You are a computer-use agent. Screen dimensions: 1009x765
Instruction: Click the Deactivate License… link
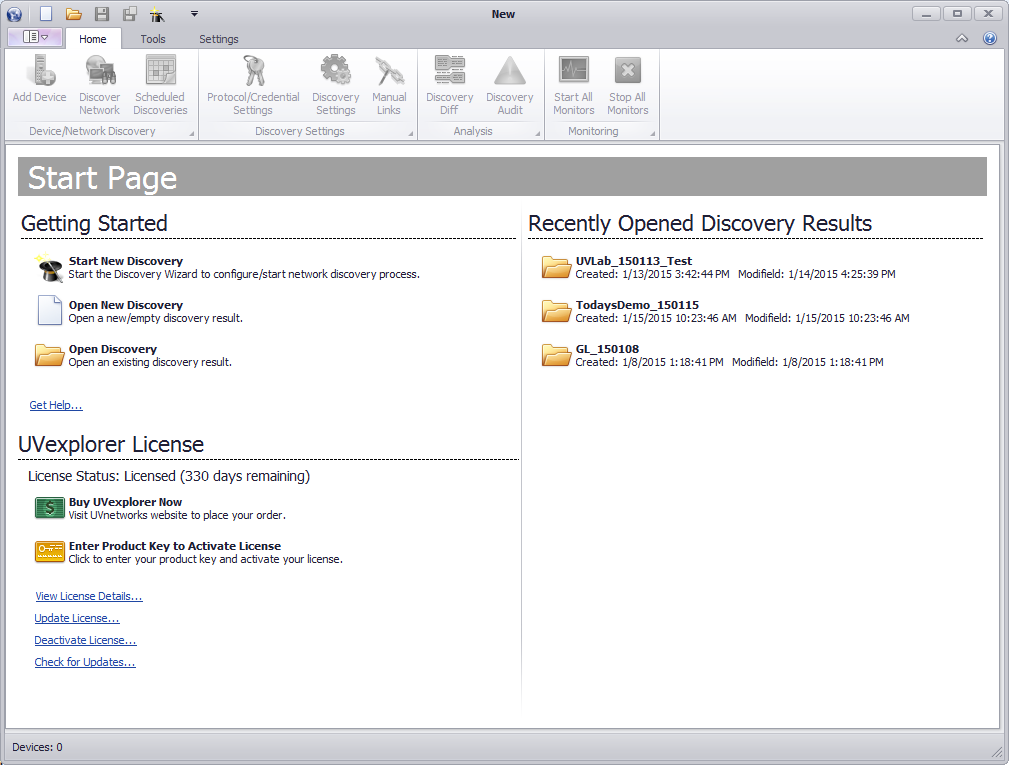click(85, 640)
